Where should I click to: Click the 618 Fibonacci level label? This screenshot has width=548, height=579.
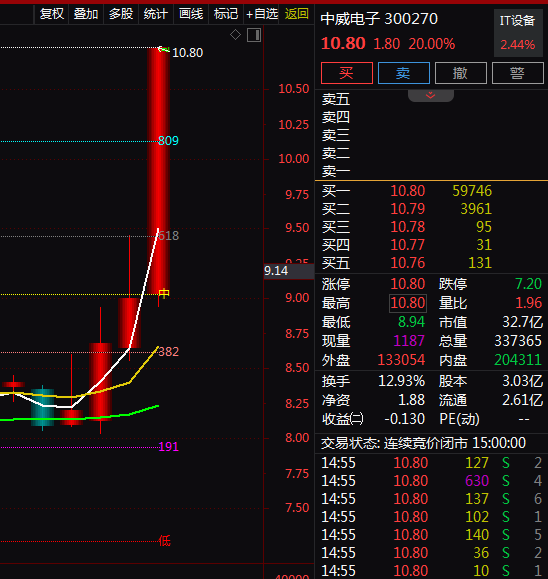169,236
